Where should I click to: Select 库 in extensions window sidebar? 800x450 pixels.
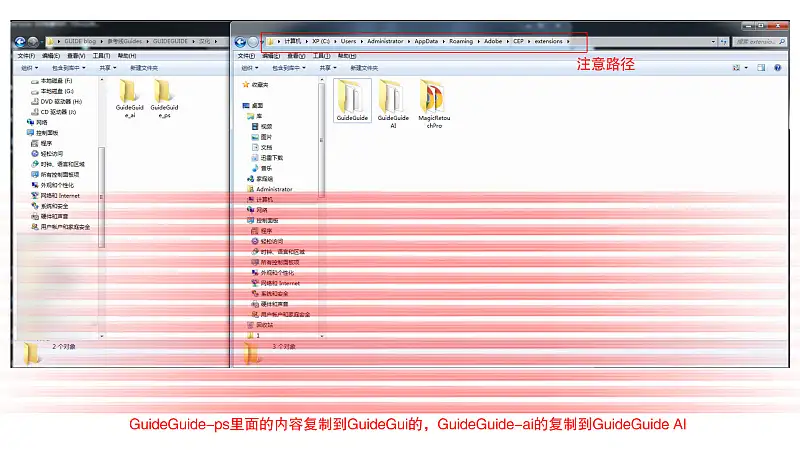254,116
